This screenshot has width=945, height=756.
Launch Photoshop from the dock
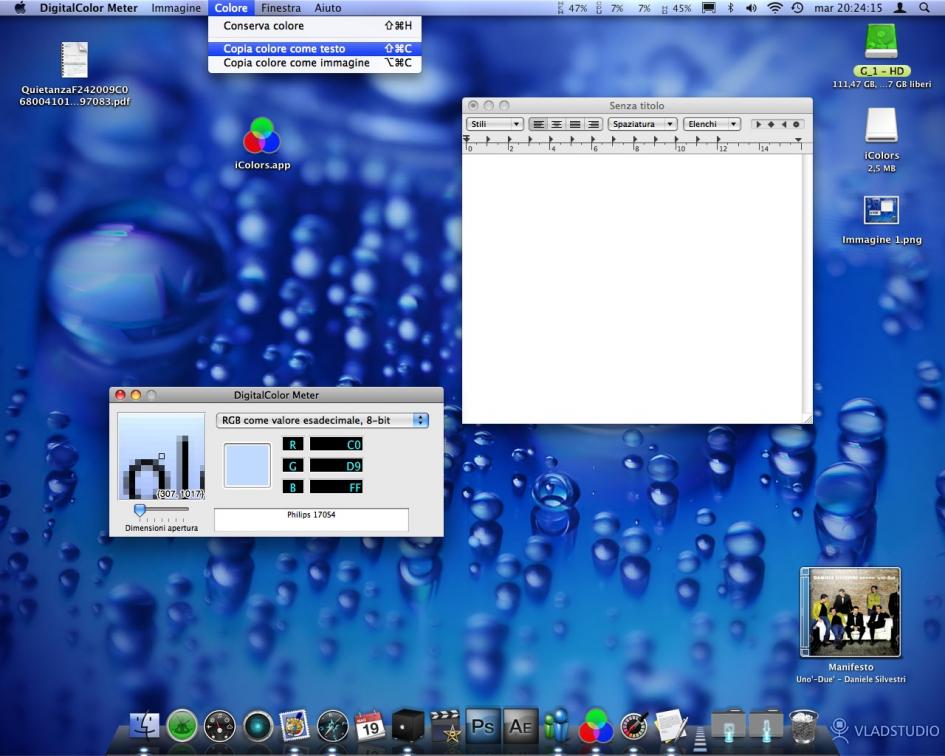click(483, 725)
